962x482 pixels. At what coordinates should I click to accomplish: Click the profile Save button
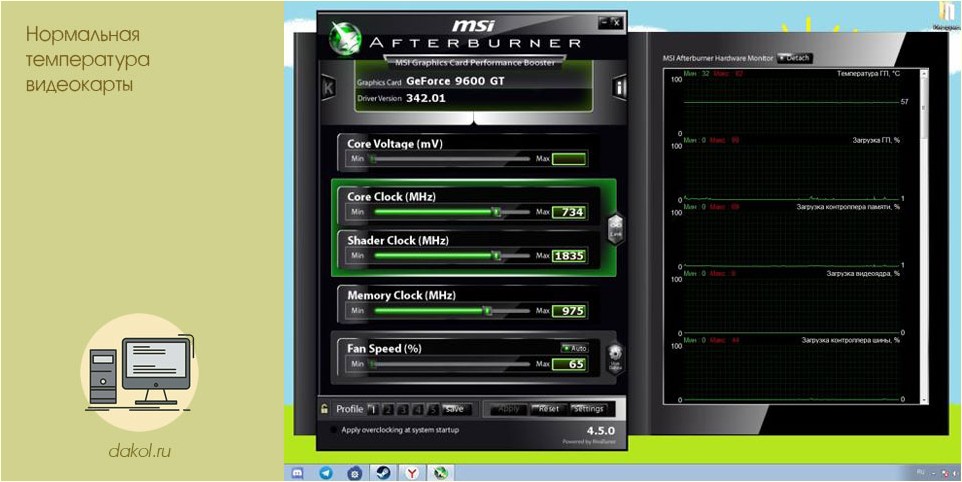point(455,409)
